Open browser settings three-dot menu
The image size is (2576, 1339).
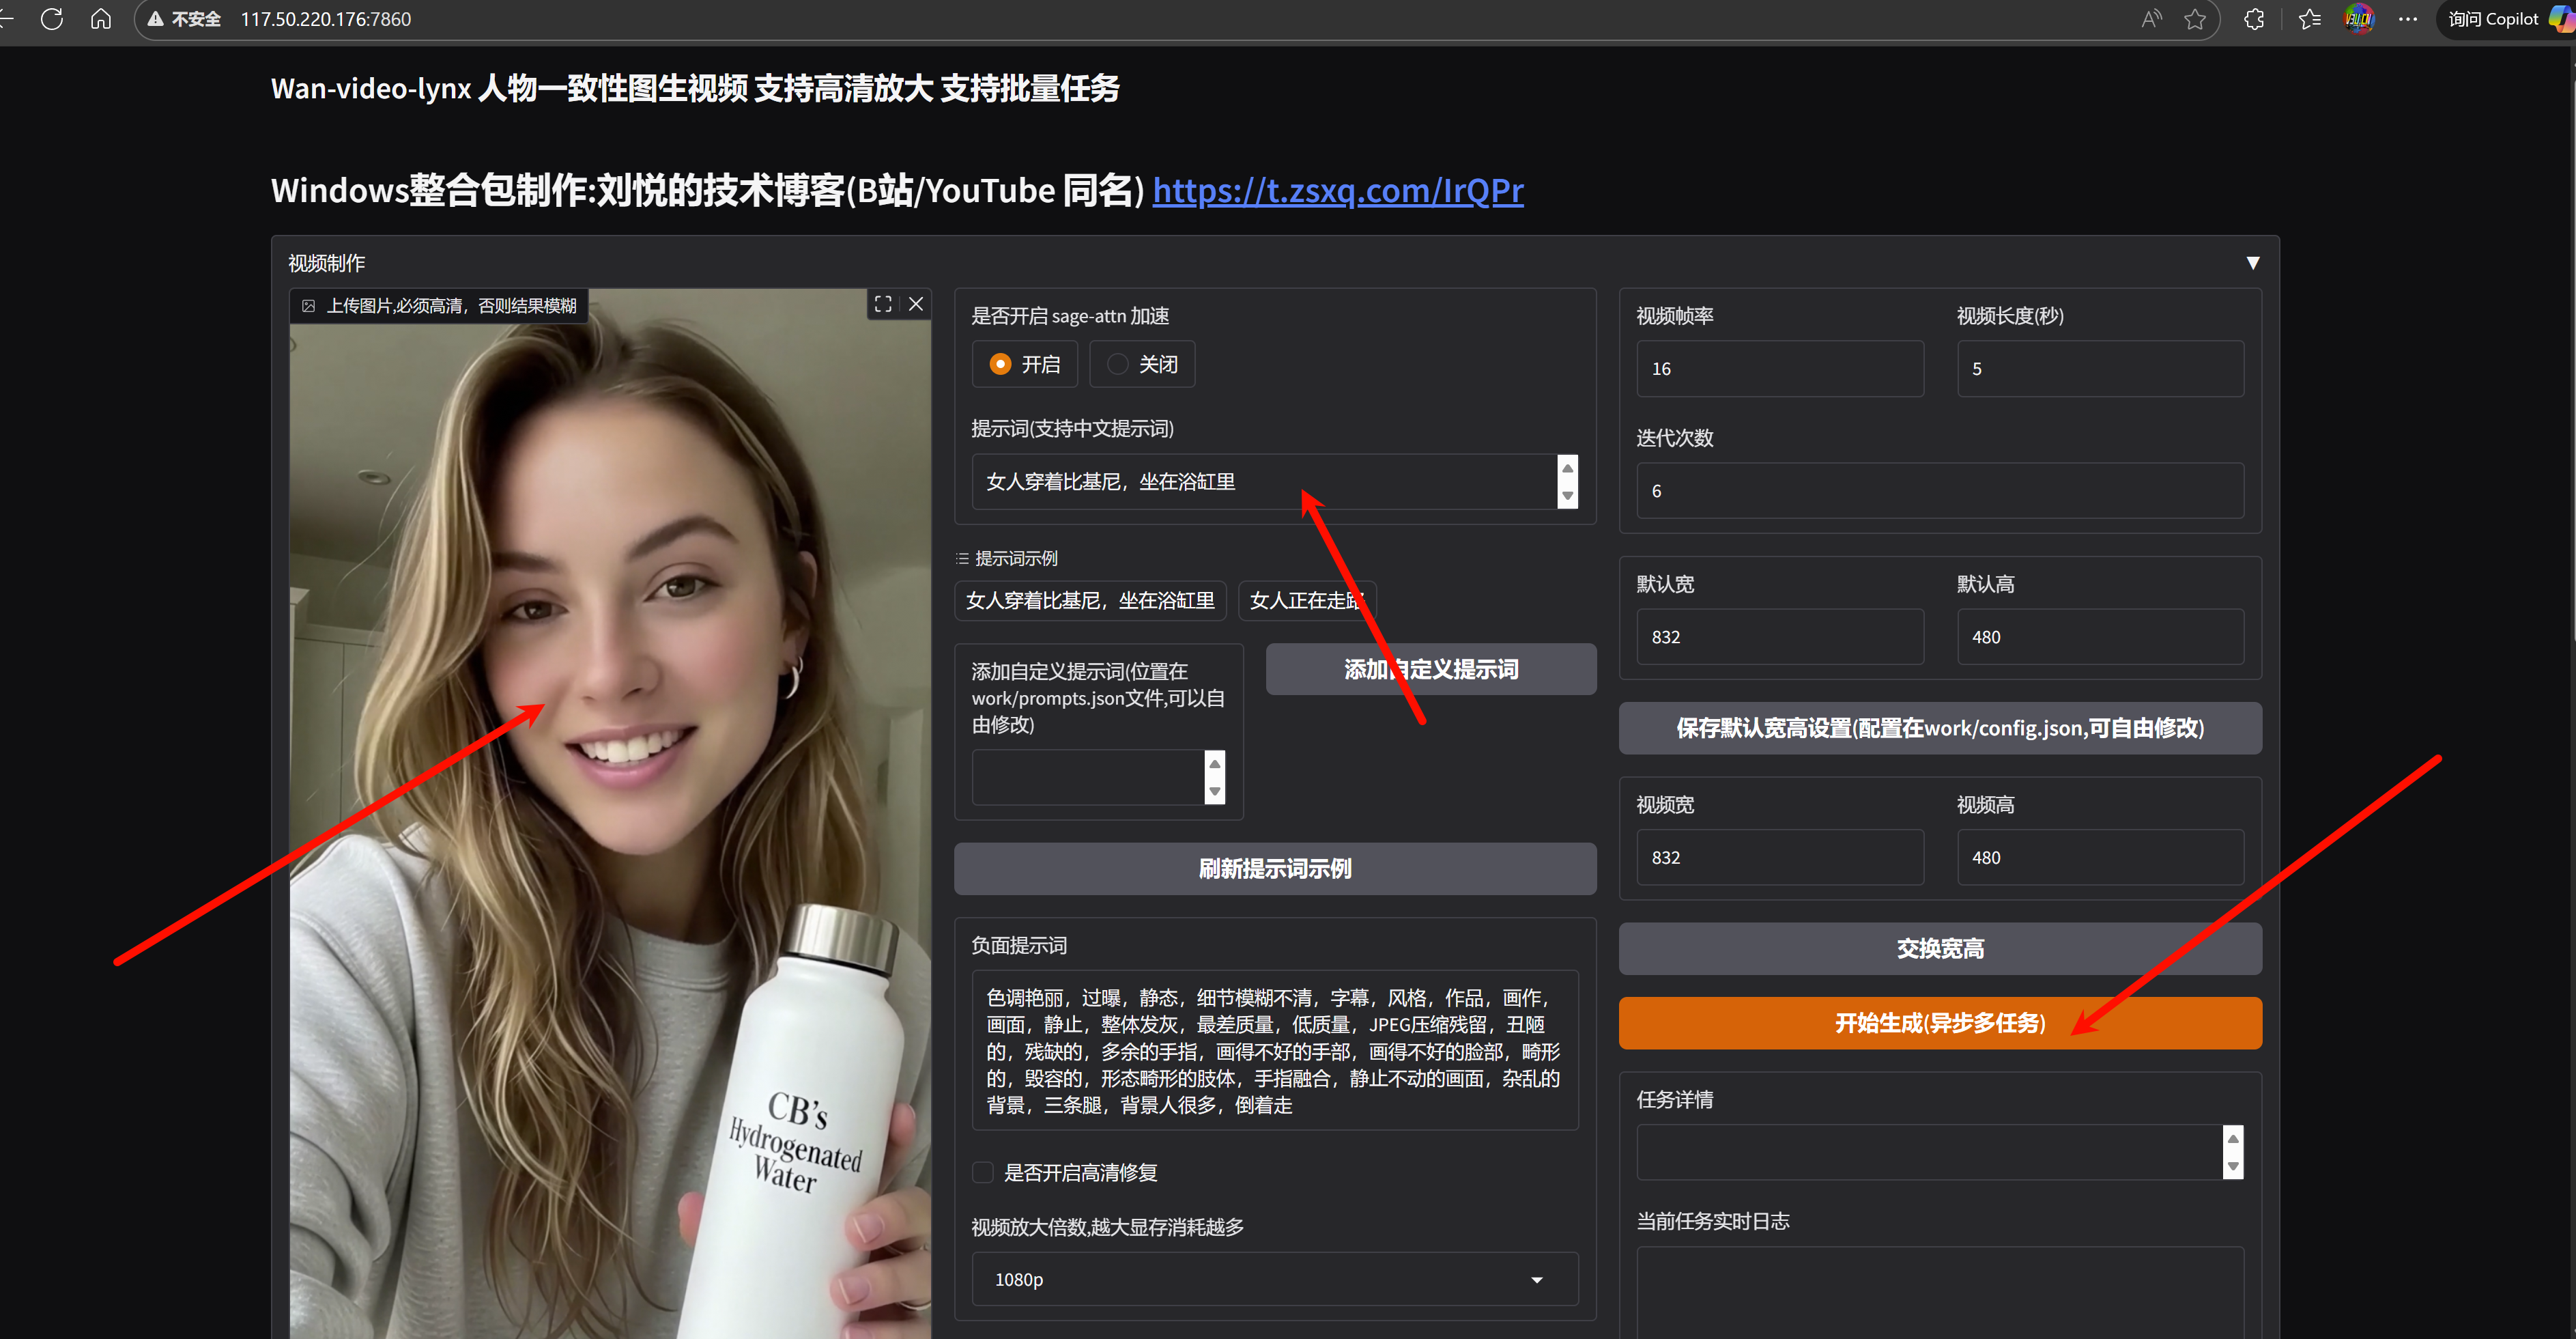pyautogui.click(x=2408, y=19)
